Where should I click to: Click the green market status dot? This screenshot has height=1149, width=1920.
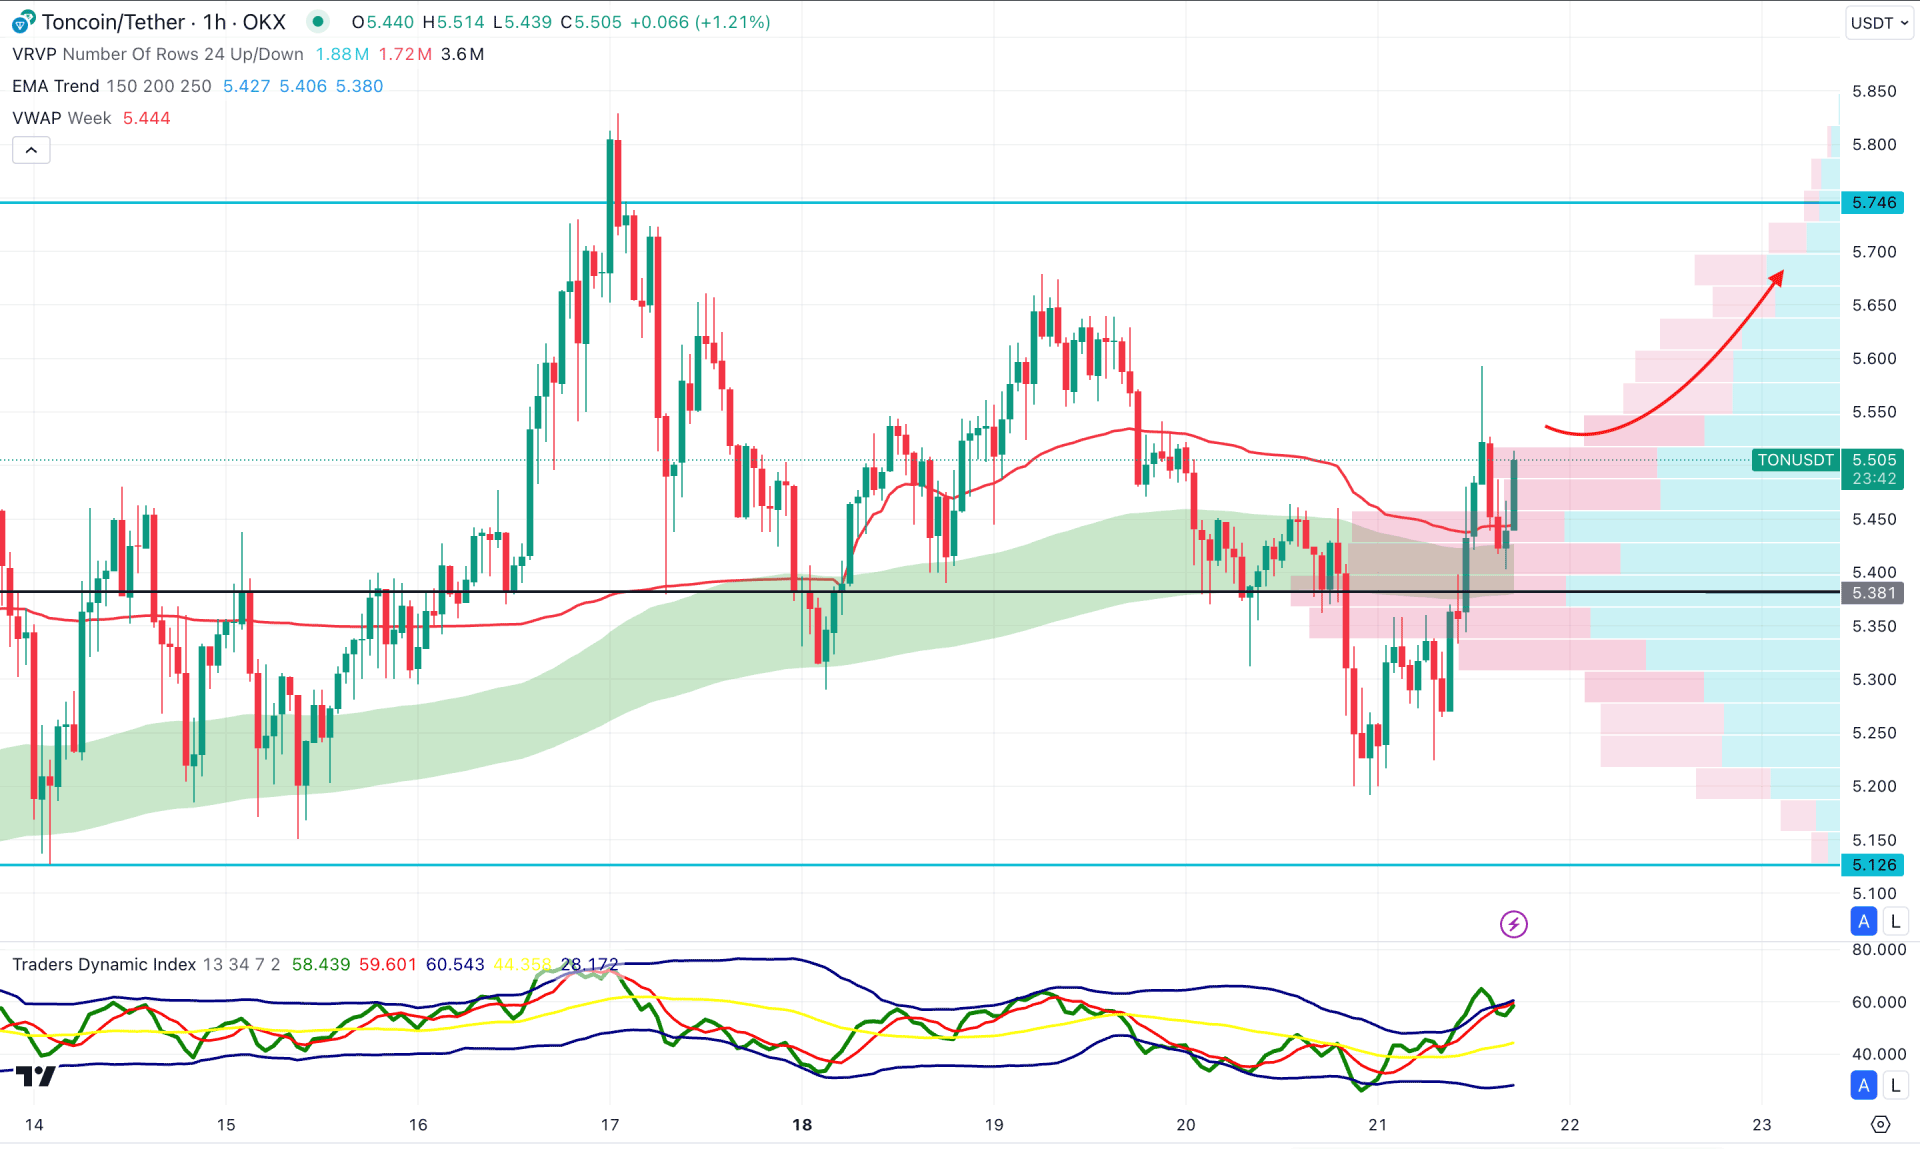318,22
